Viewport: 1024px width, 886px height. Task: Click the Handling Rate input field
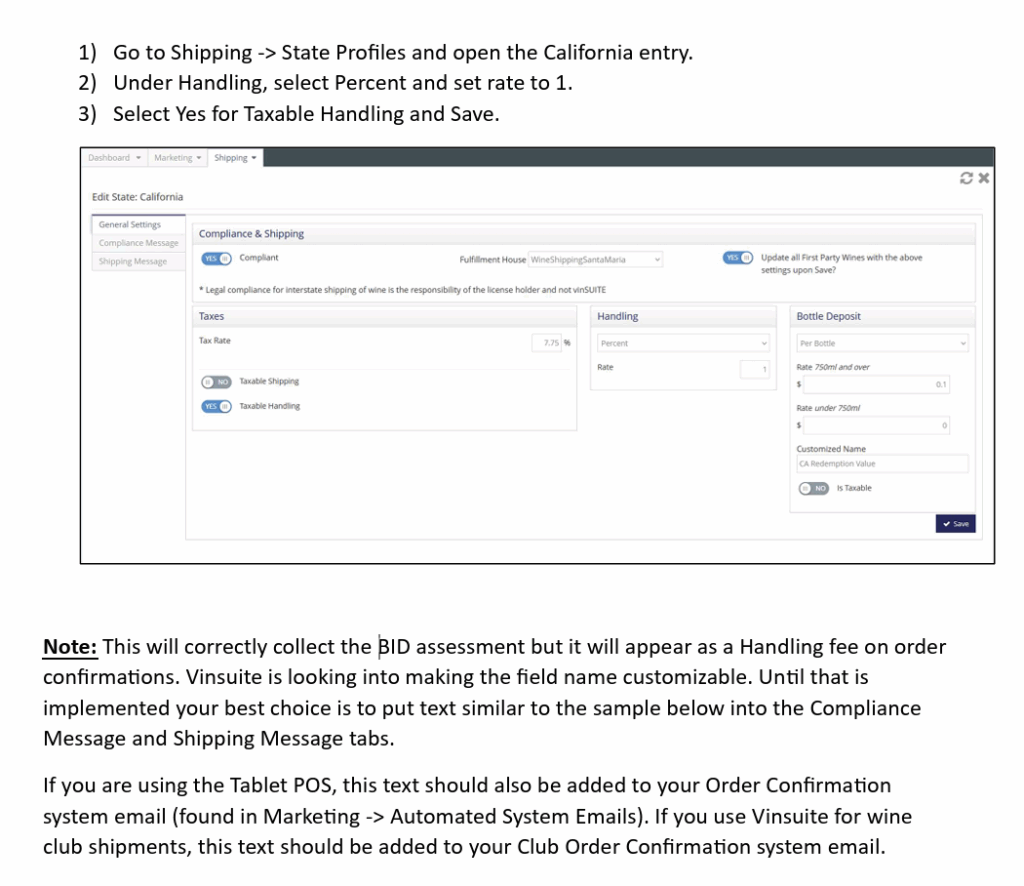(755, 369)
